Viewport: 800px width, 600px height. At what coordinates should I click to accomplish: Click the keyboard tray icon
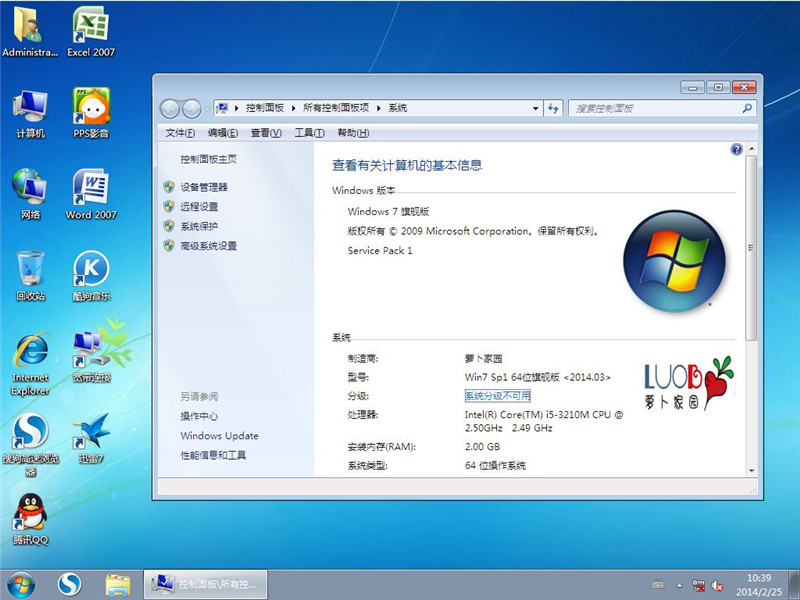click(658, 585)
